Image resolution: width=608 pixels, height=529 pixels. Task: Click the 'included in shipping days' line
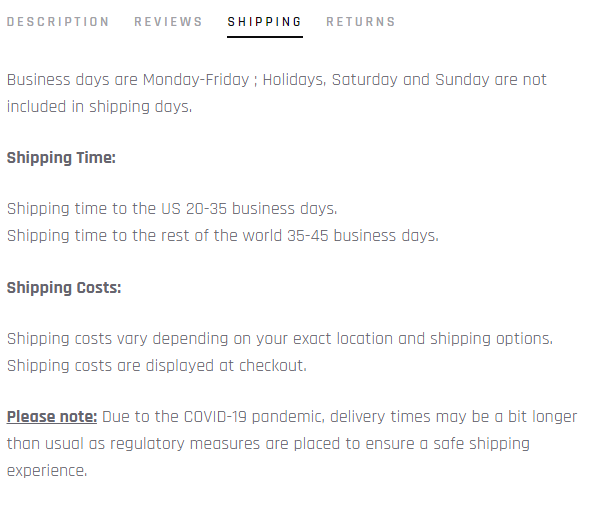pyautogui.click(x=99, y=107)
